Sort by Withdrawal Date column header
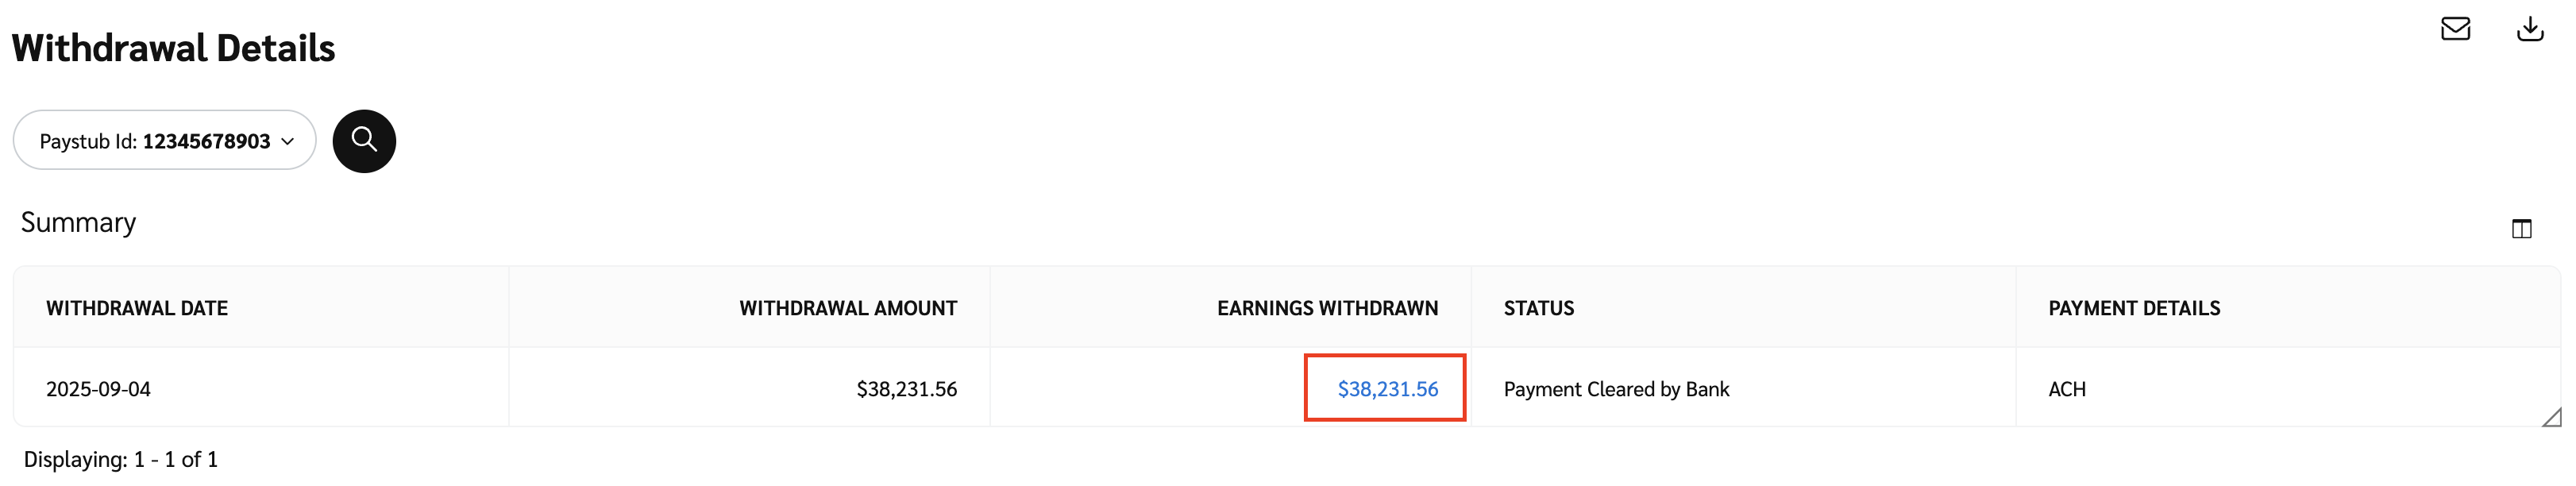Screen dimensions: 2576x486 click(137, 308)
